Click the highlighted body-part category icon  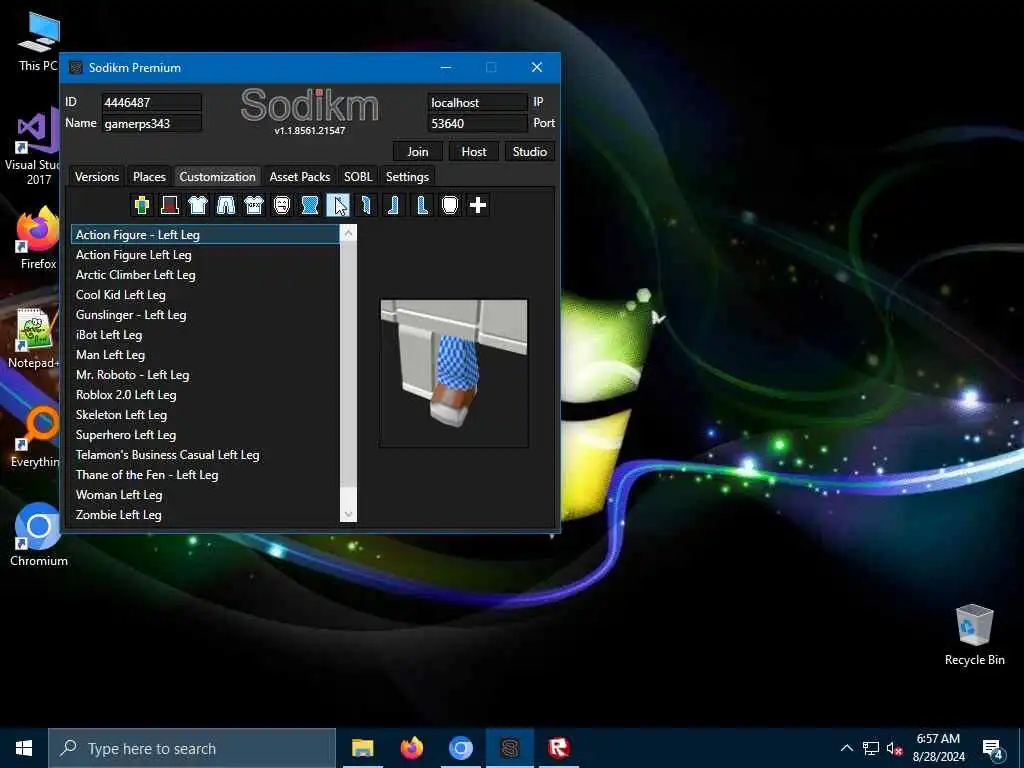tap(338, 205)
